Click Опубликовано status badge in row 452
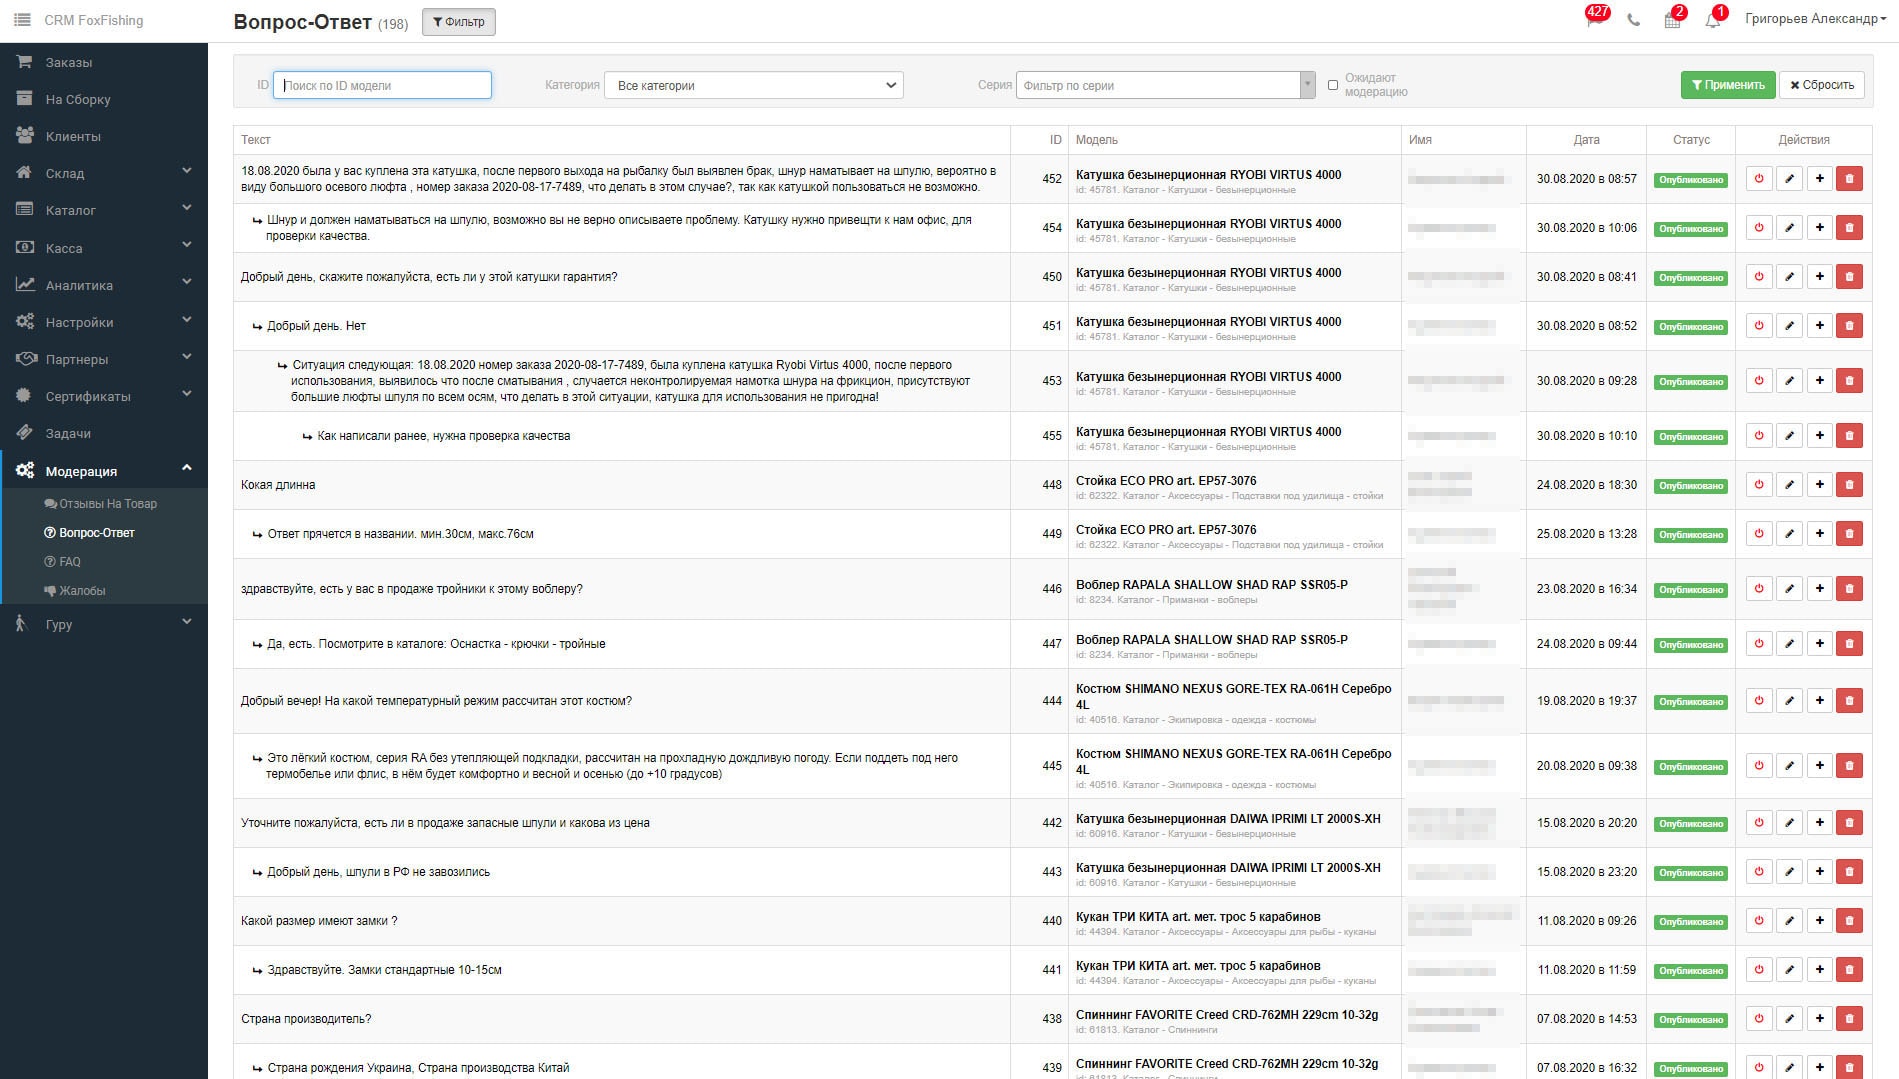Image resolution: width=1899 pixels, height=1079 pixels. (x=1690, y=180)
